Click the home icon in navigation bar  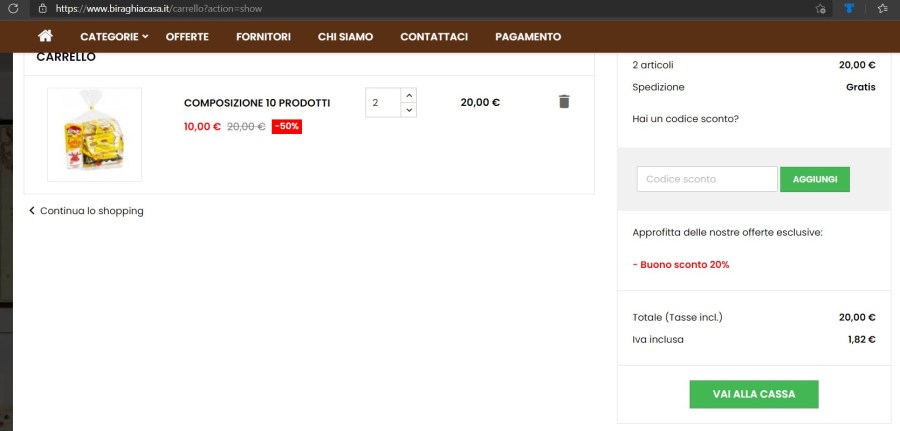(x=45, y=37)
